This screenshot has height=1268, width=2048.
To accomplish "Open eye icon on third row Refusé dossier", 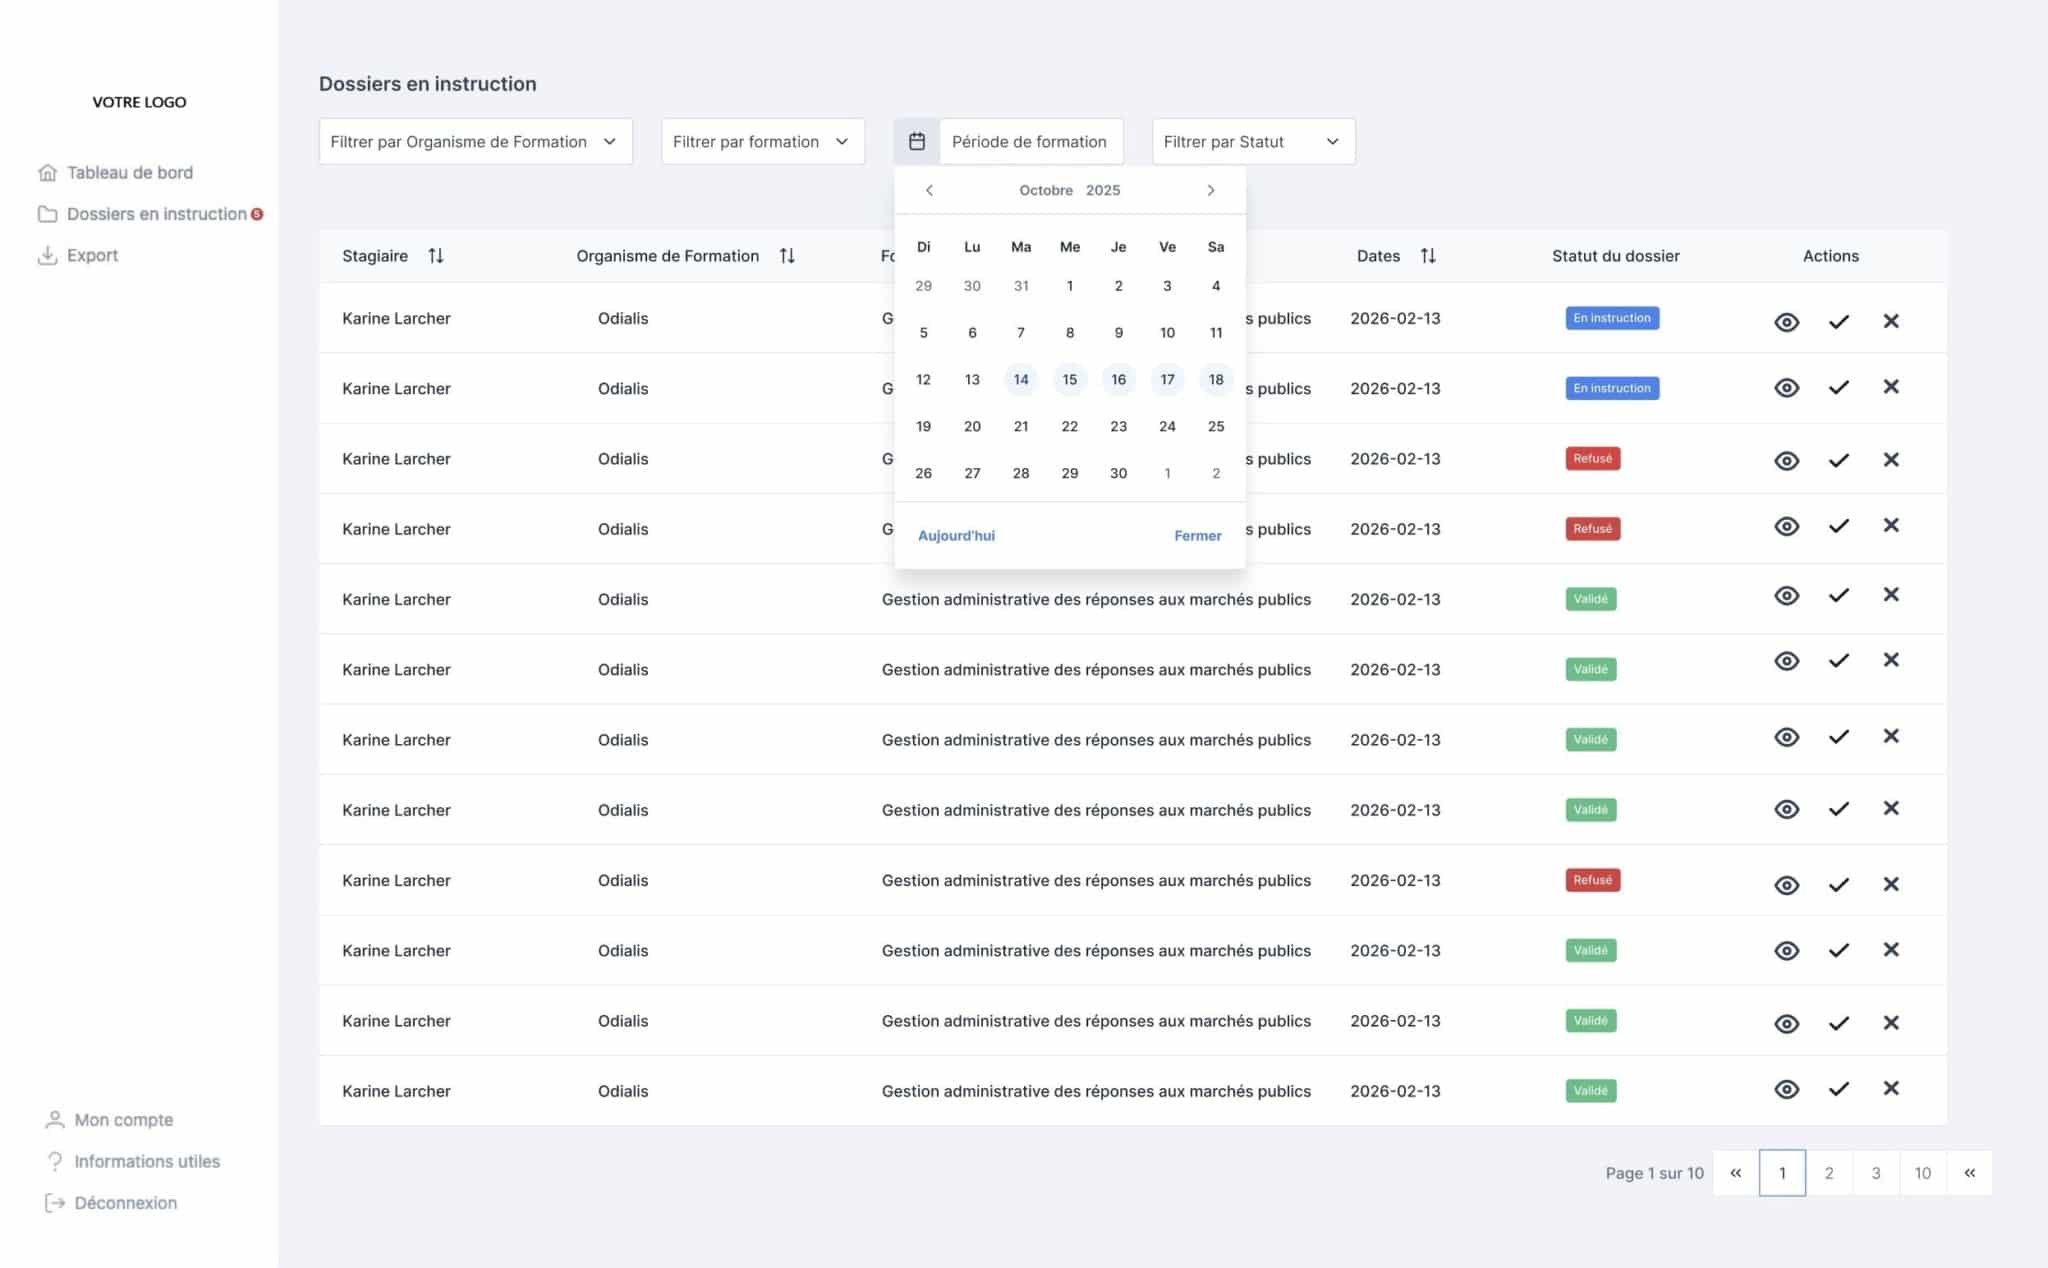I will pos(1787,461).
